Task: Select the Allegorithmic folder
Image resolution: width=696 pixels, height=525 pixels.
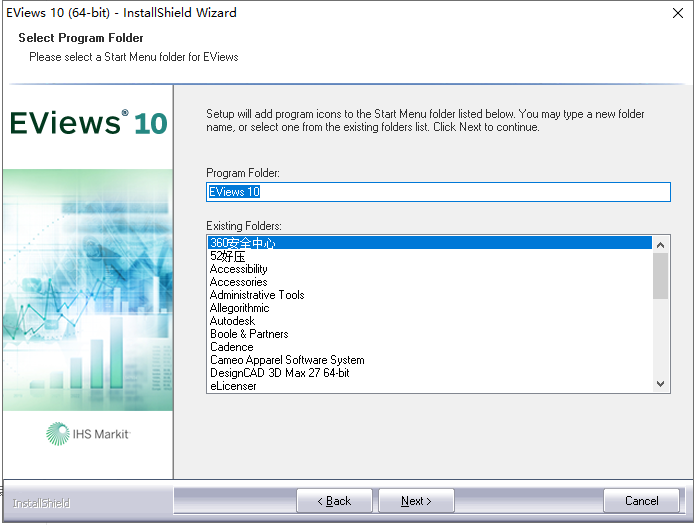Action: 240,308
